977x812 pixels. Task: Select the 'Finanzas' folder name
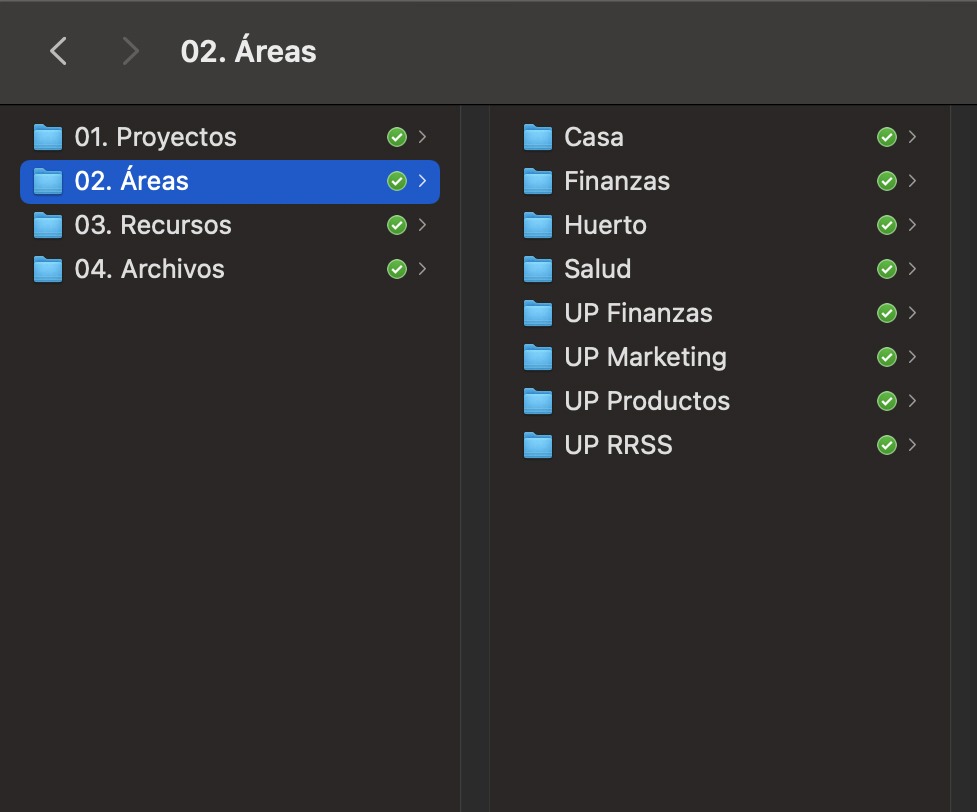click(617, 181)
